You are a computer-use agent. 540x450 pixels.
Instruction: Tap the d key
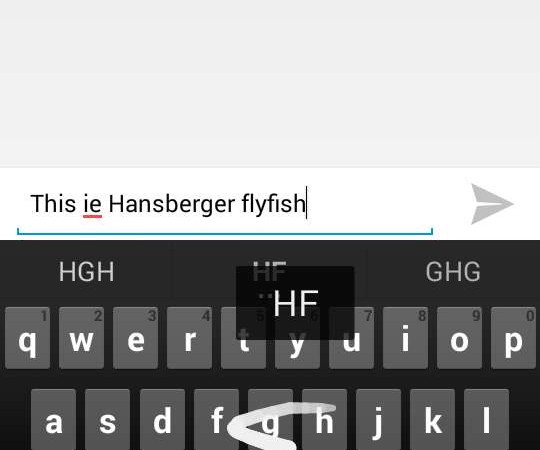click(x=162, y=419)
